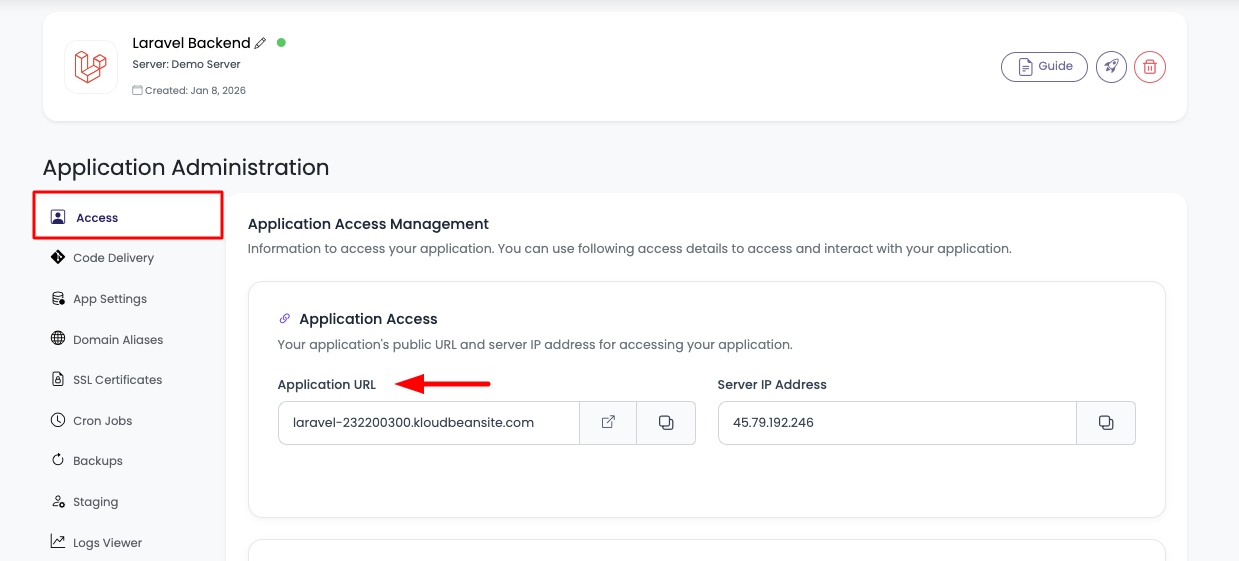Click the Backups refresh icon
Viewport: 1239px width, 561px height.
click(58, 461)
